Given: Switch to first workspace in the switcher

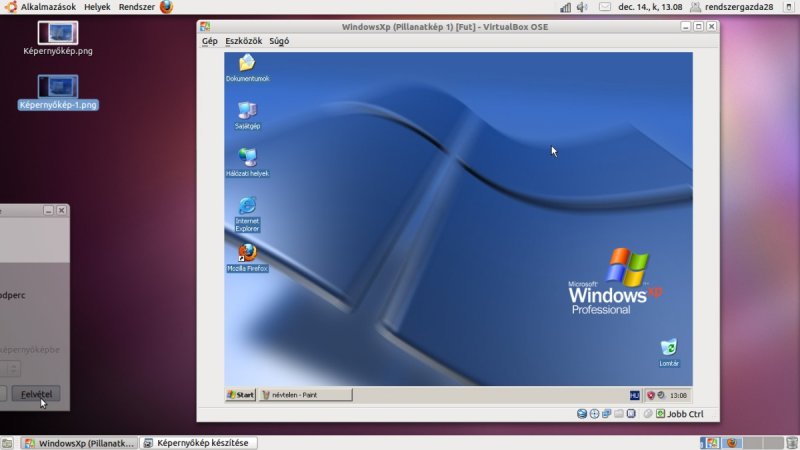Looking at the screenshot, I should coord(710,443).
